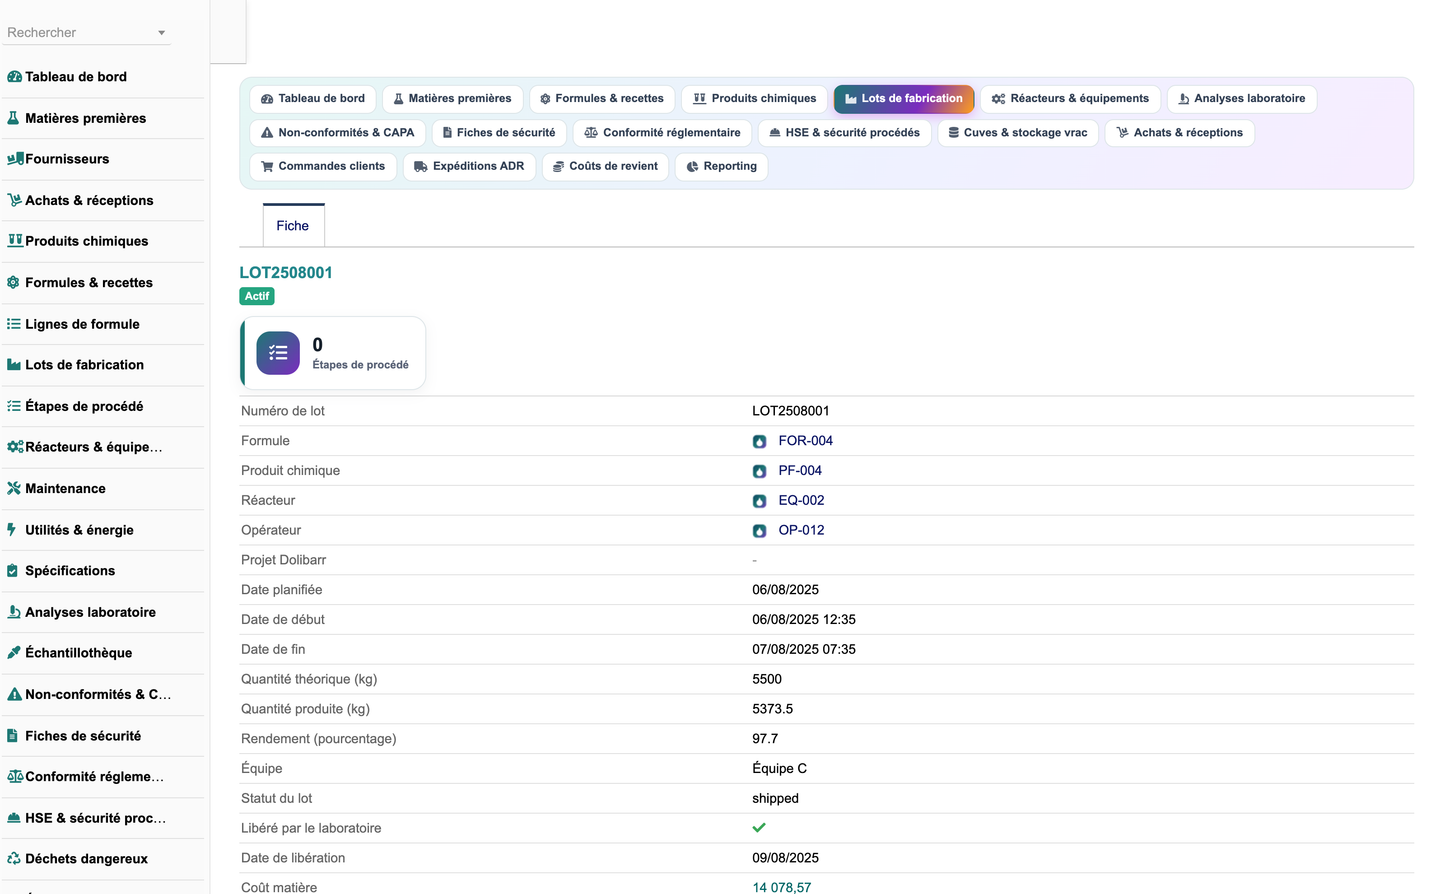
Task: Open Commandes clients nav pill
Action: [323, 167]
